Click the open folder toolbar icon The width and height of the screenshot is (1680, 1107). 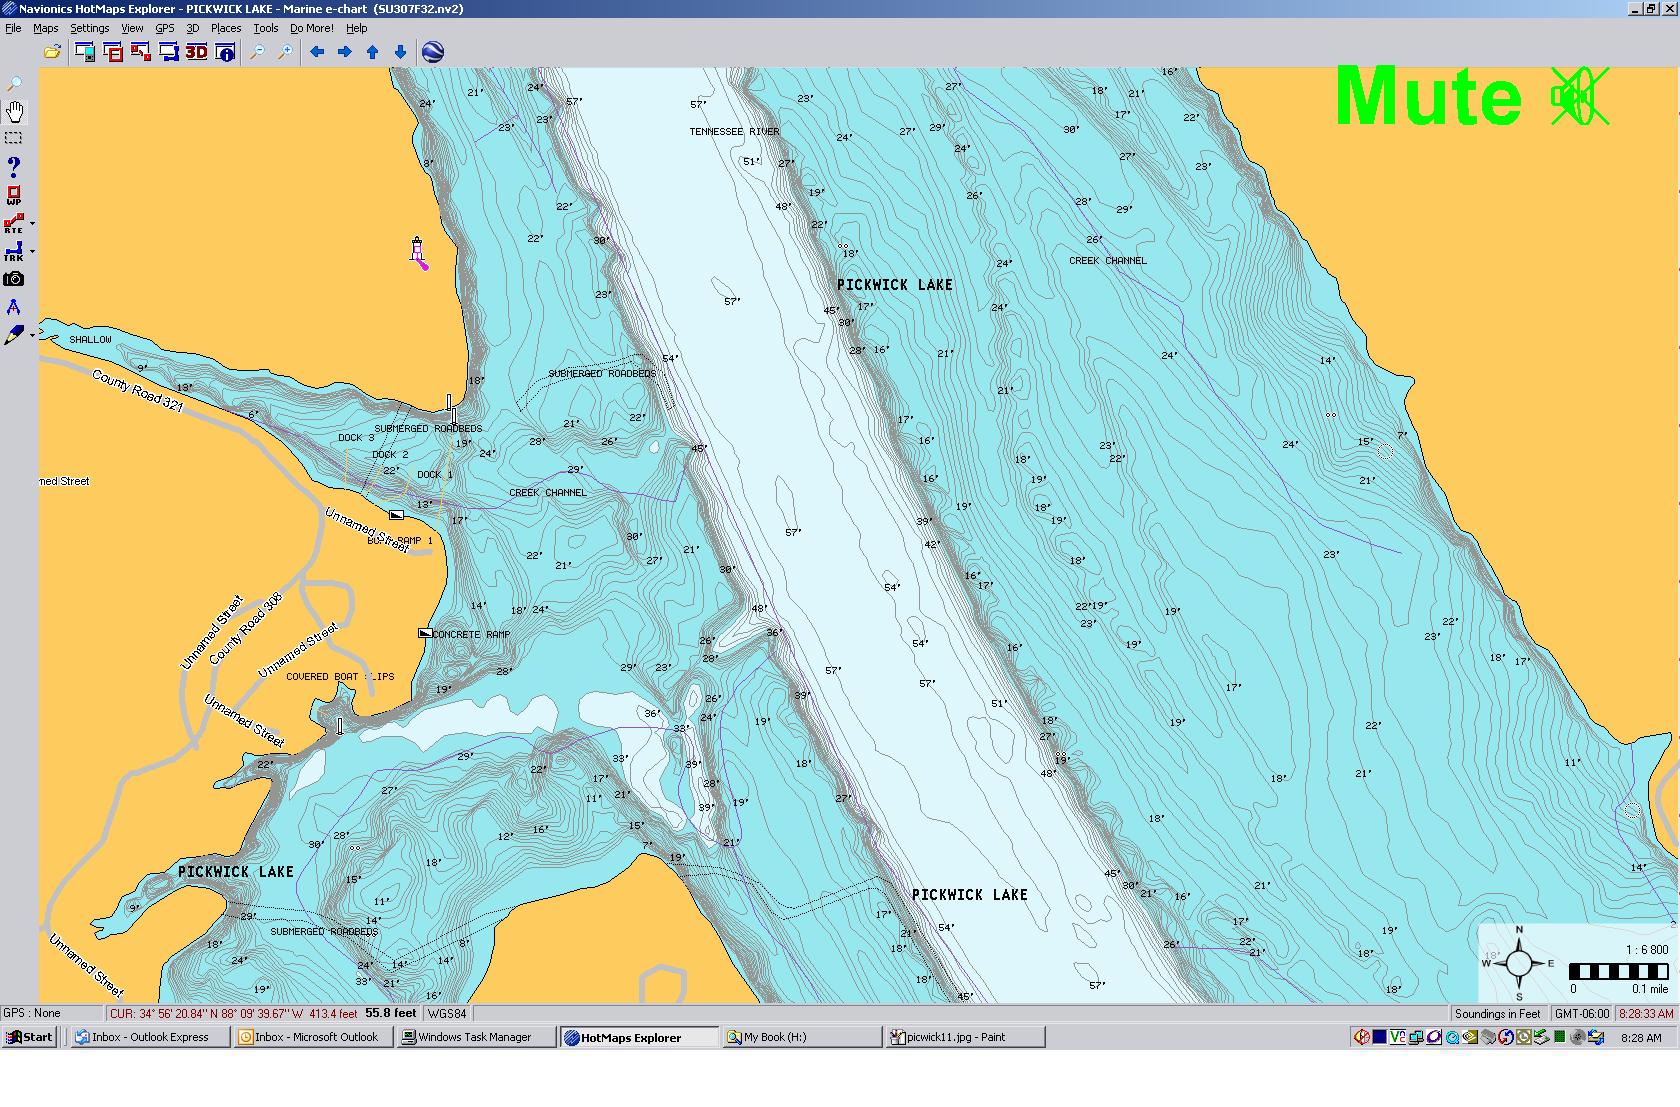[52, 52]
